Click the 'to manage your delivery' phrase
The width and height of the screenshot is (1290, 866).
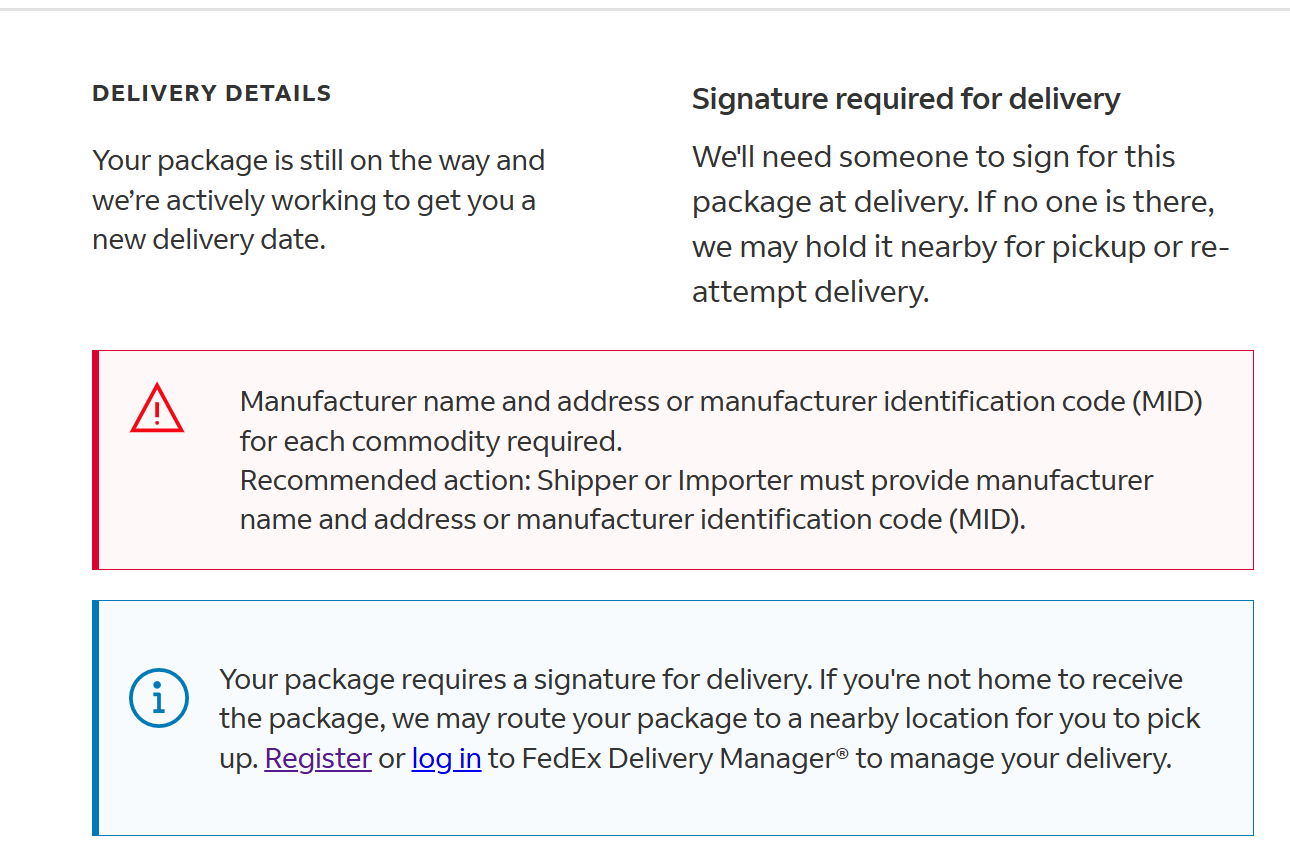[1013, 759]
